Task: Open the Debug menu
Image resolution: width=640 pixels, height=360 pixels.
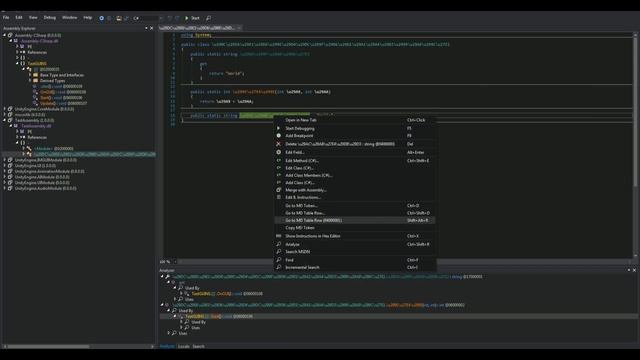Action: (x=50, y=18)
